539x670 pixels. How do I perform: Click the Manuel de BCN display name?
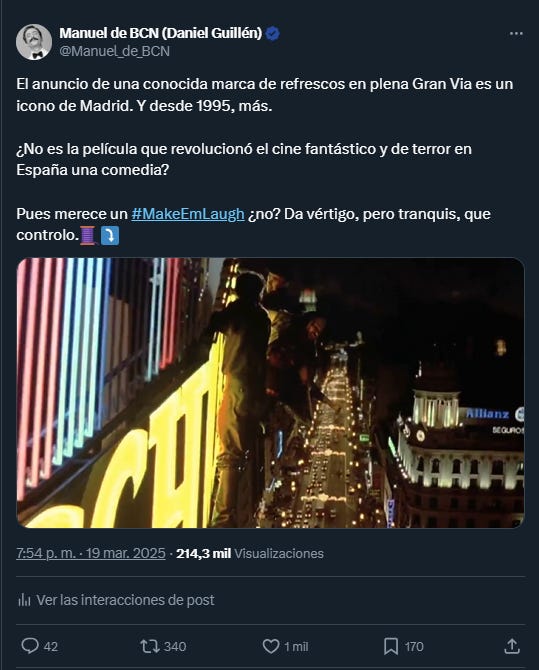click(x=160, y=33)
